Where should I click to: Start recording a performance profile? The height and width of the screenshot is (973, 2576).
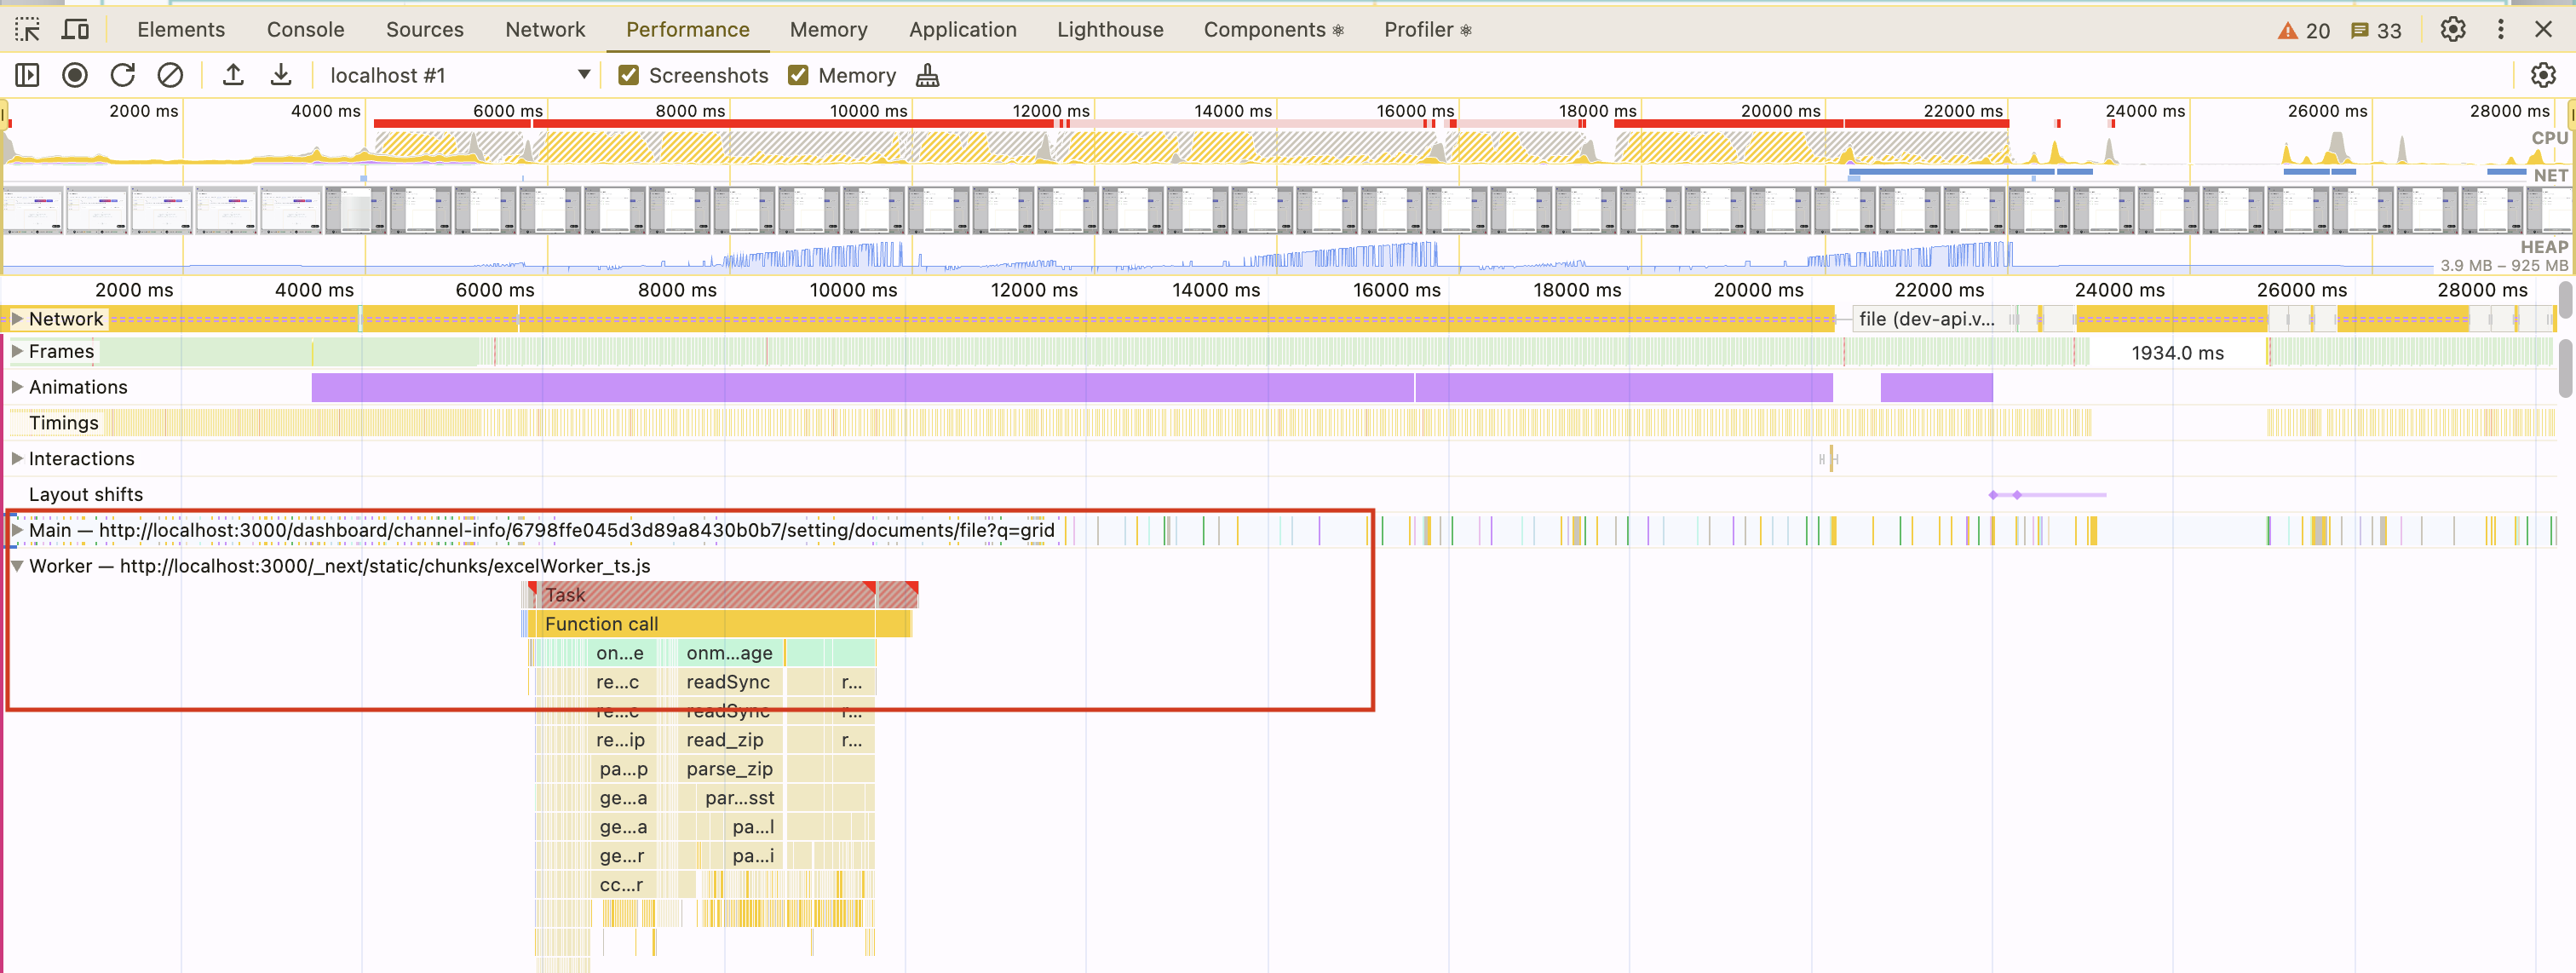[75, 75]
